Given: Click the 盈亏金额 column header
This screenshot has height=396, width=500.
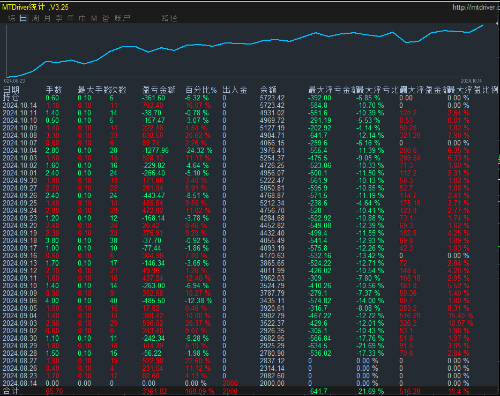Looking at the screenshot, I should (159, 90).
